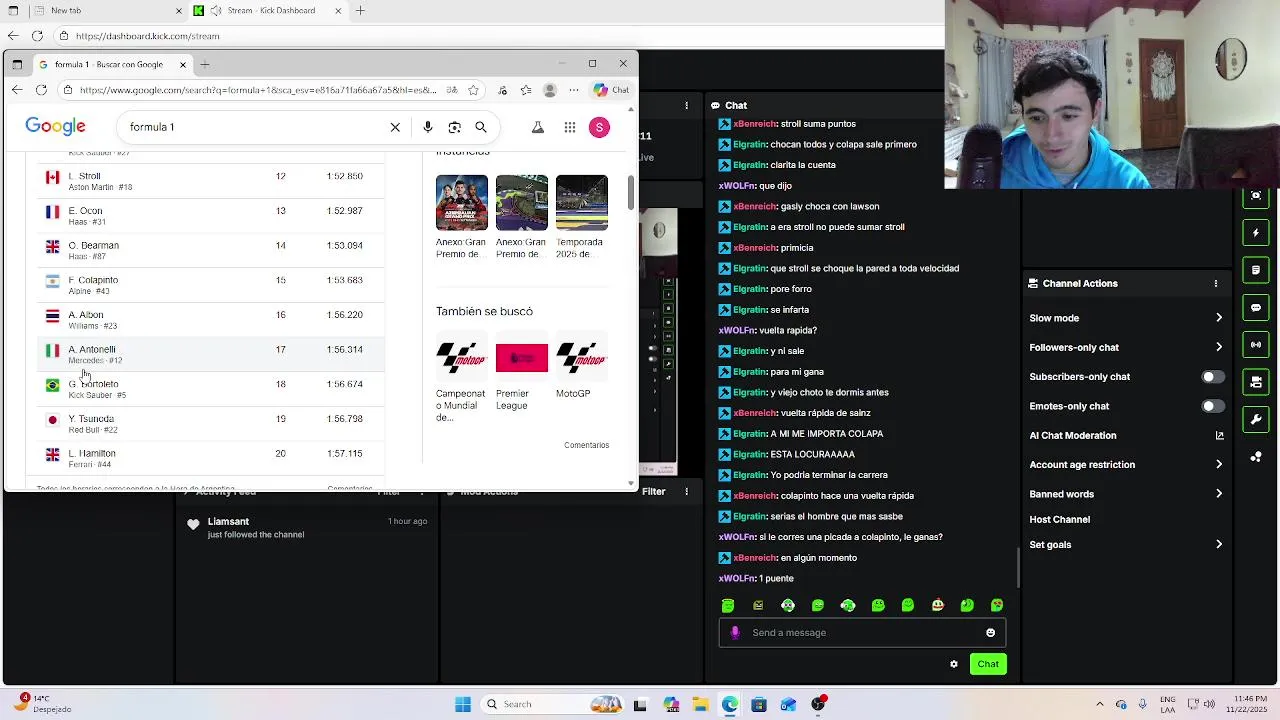This screenshot has width=1280, height=720.
Task: Insert last green heart-eyes emote
Action: (997, 605)
